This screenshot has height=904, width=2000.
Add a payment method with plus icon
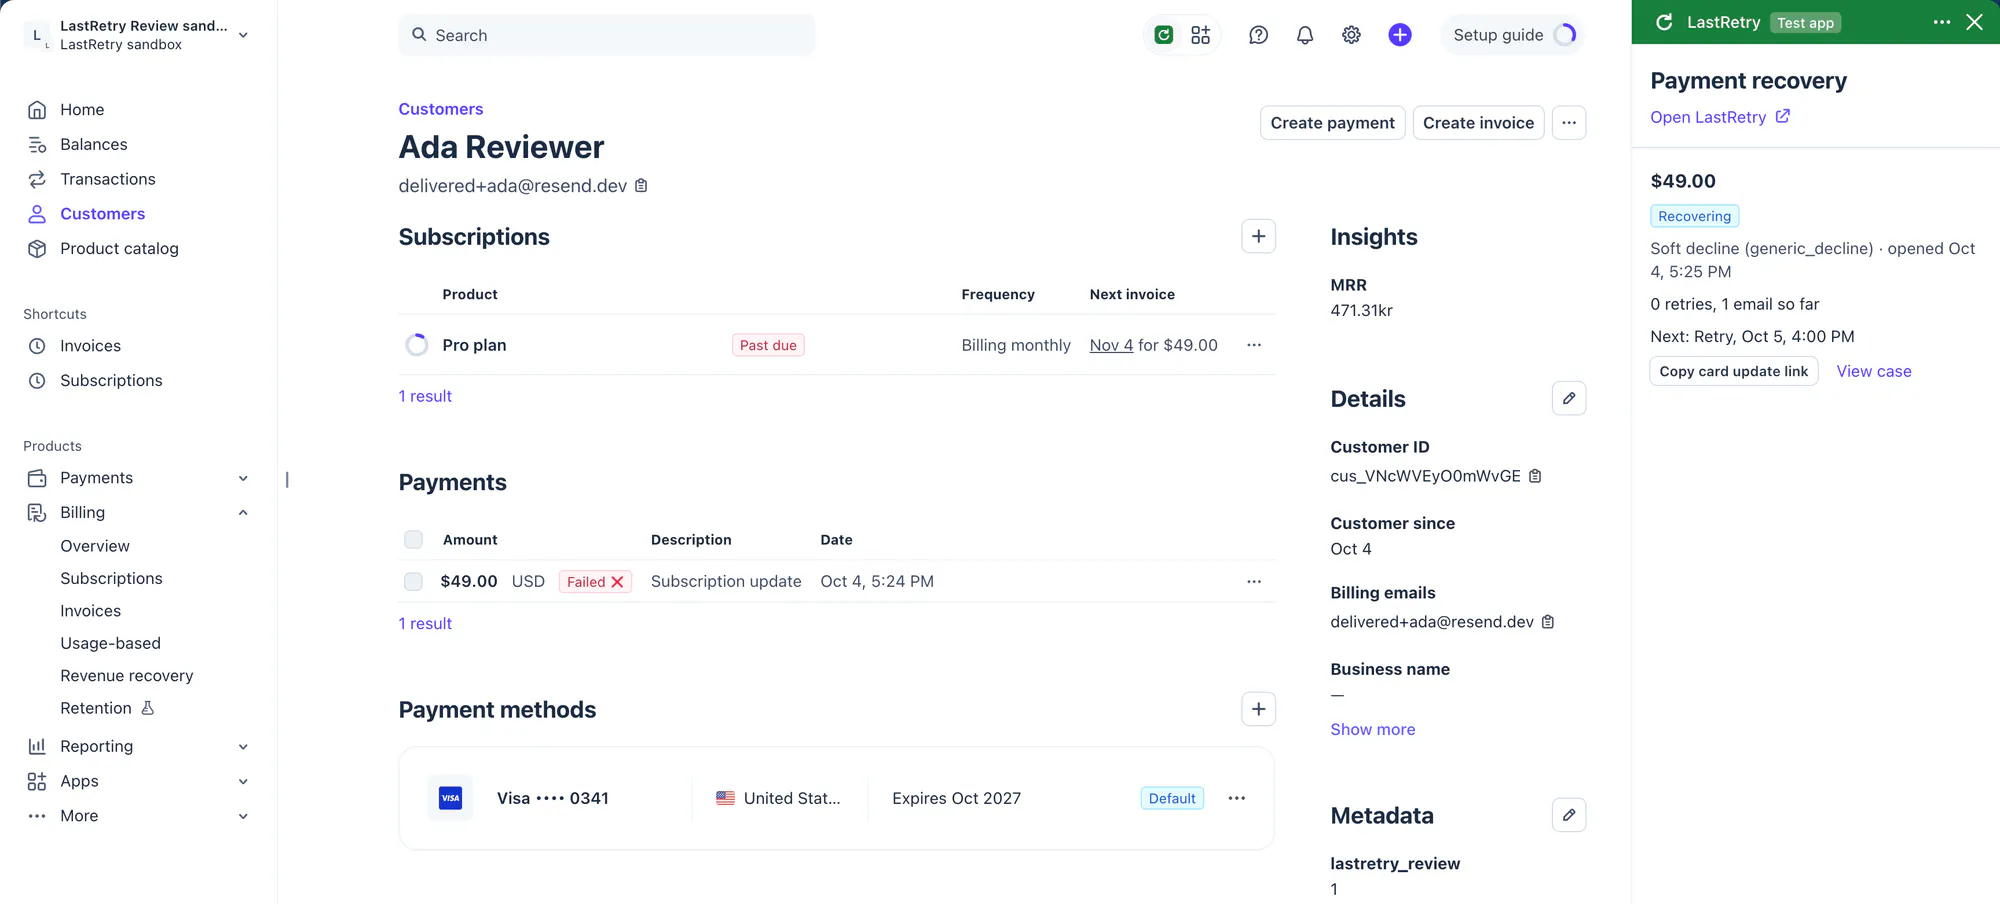coord(1258,709)
